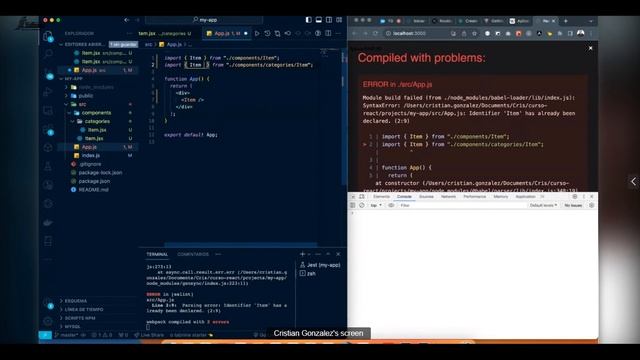Go back with title bar arrow
Screen dimensions: 640x360
click(127, 20)
